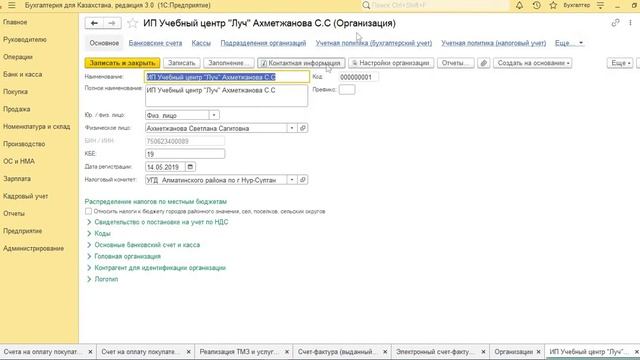Open ОС и НМА section
This screenshot has height=360, width=640.
pos(19,161)
